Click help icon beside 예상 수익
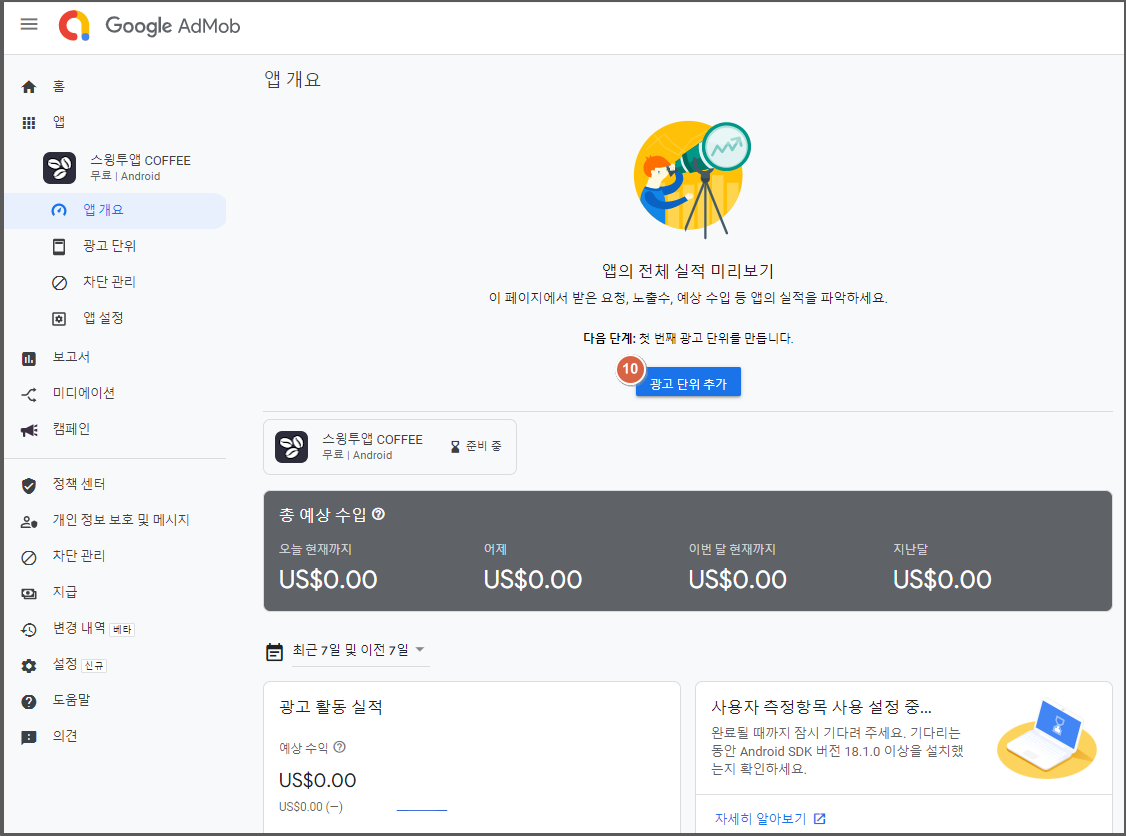Screen dimensions: 1126x836 pos(340,747)
